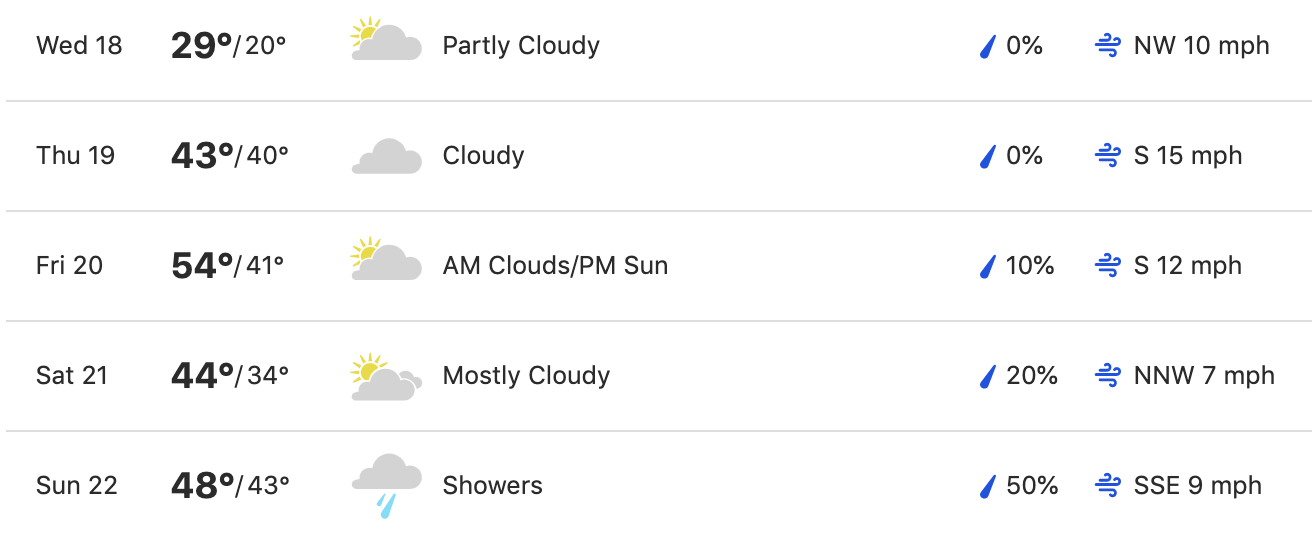Screen dimensions: 1312x536
Task: Click the sun-and-cloud icon for Fri 20
Action: tap(386, 260)
